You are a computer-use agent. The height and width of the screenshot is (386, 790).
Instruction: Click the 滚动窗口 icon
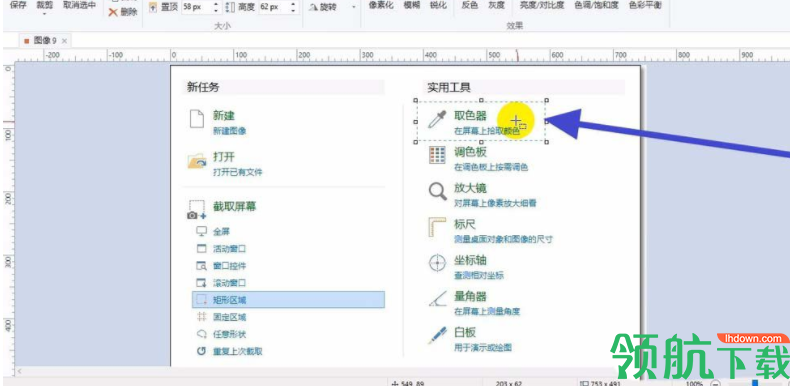pyautogui.click(x=202, y=283)
